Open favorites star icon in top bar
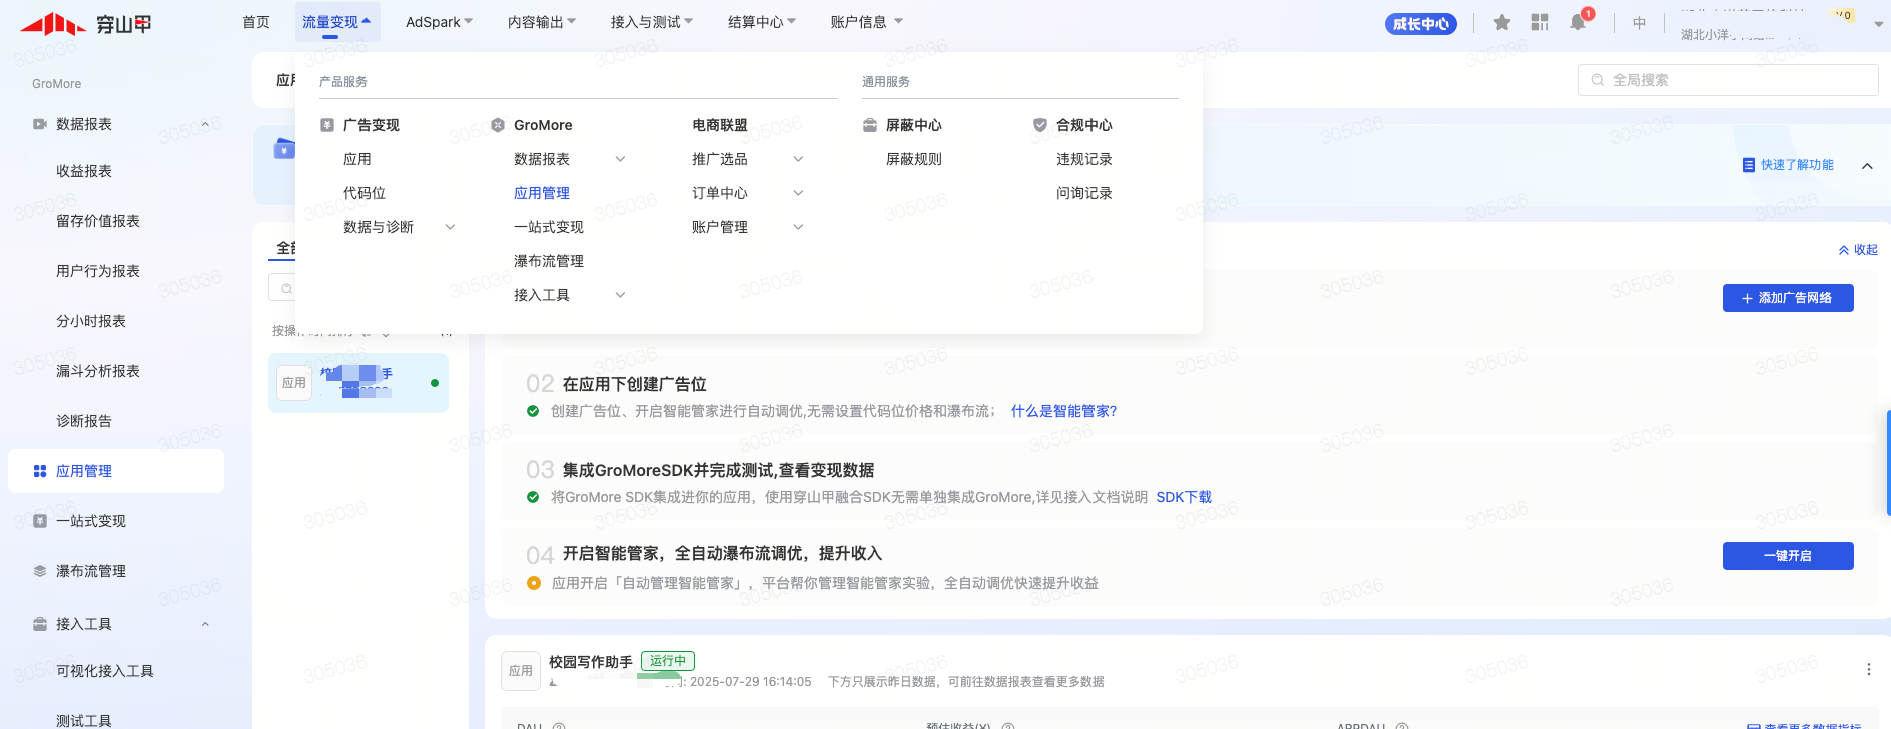 [1501, 22]
